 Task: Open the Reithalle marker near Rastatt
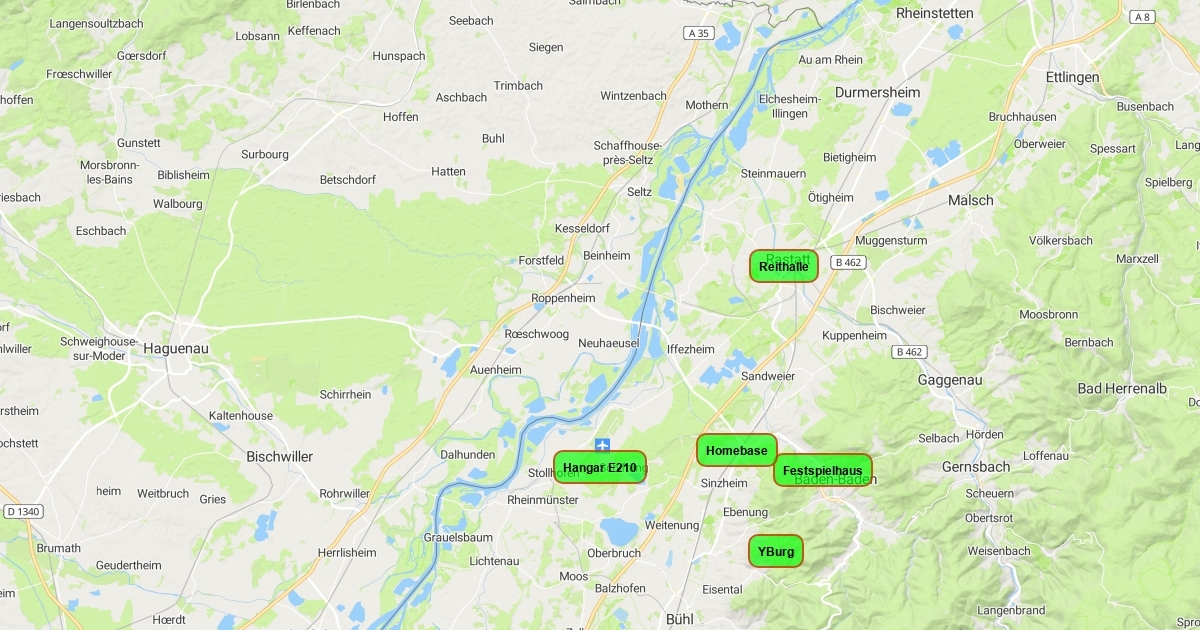[x=784, y=266]
